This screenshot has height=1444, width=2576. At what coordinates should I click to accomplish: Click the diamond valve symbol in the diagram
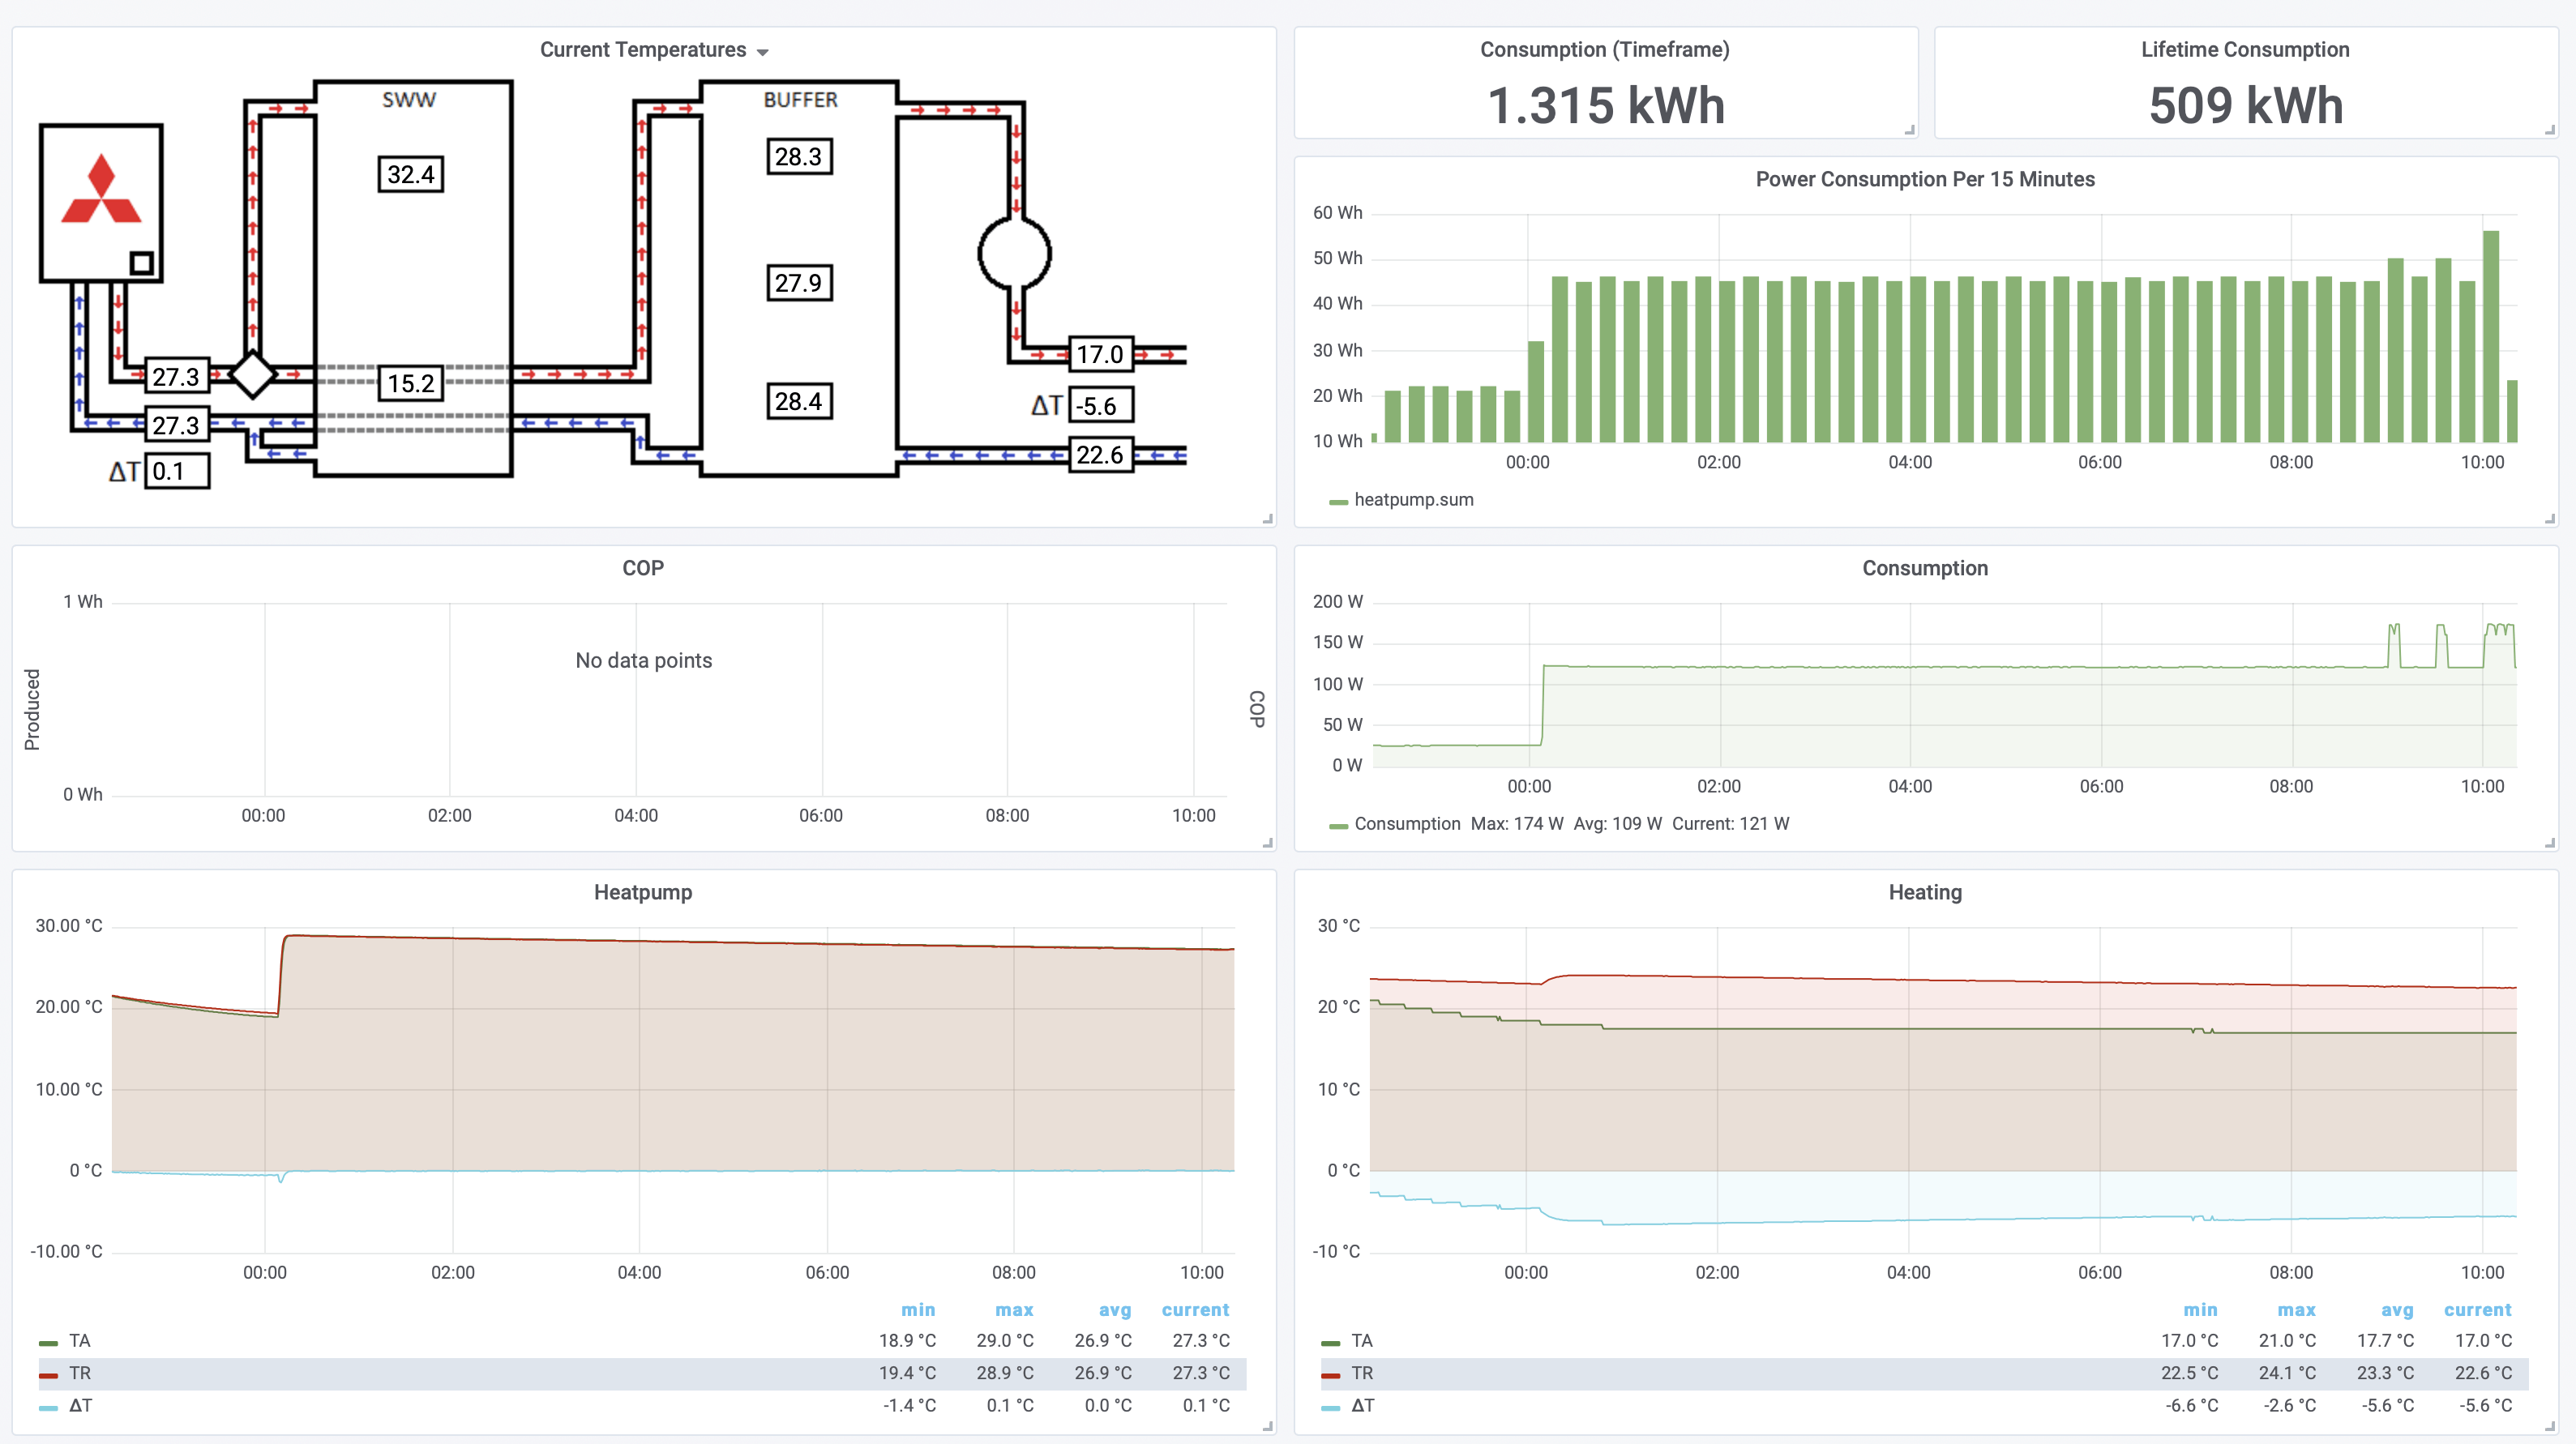252,375
